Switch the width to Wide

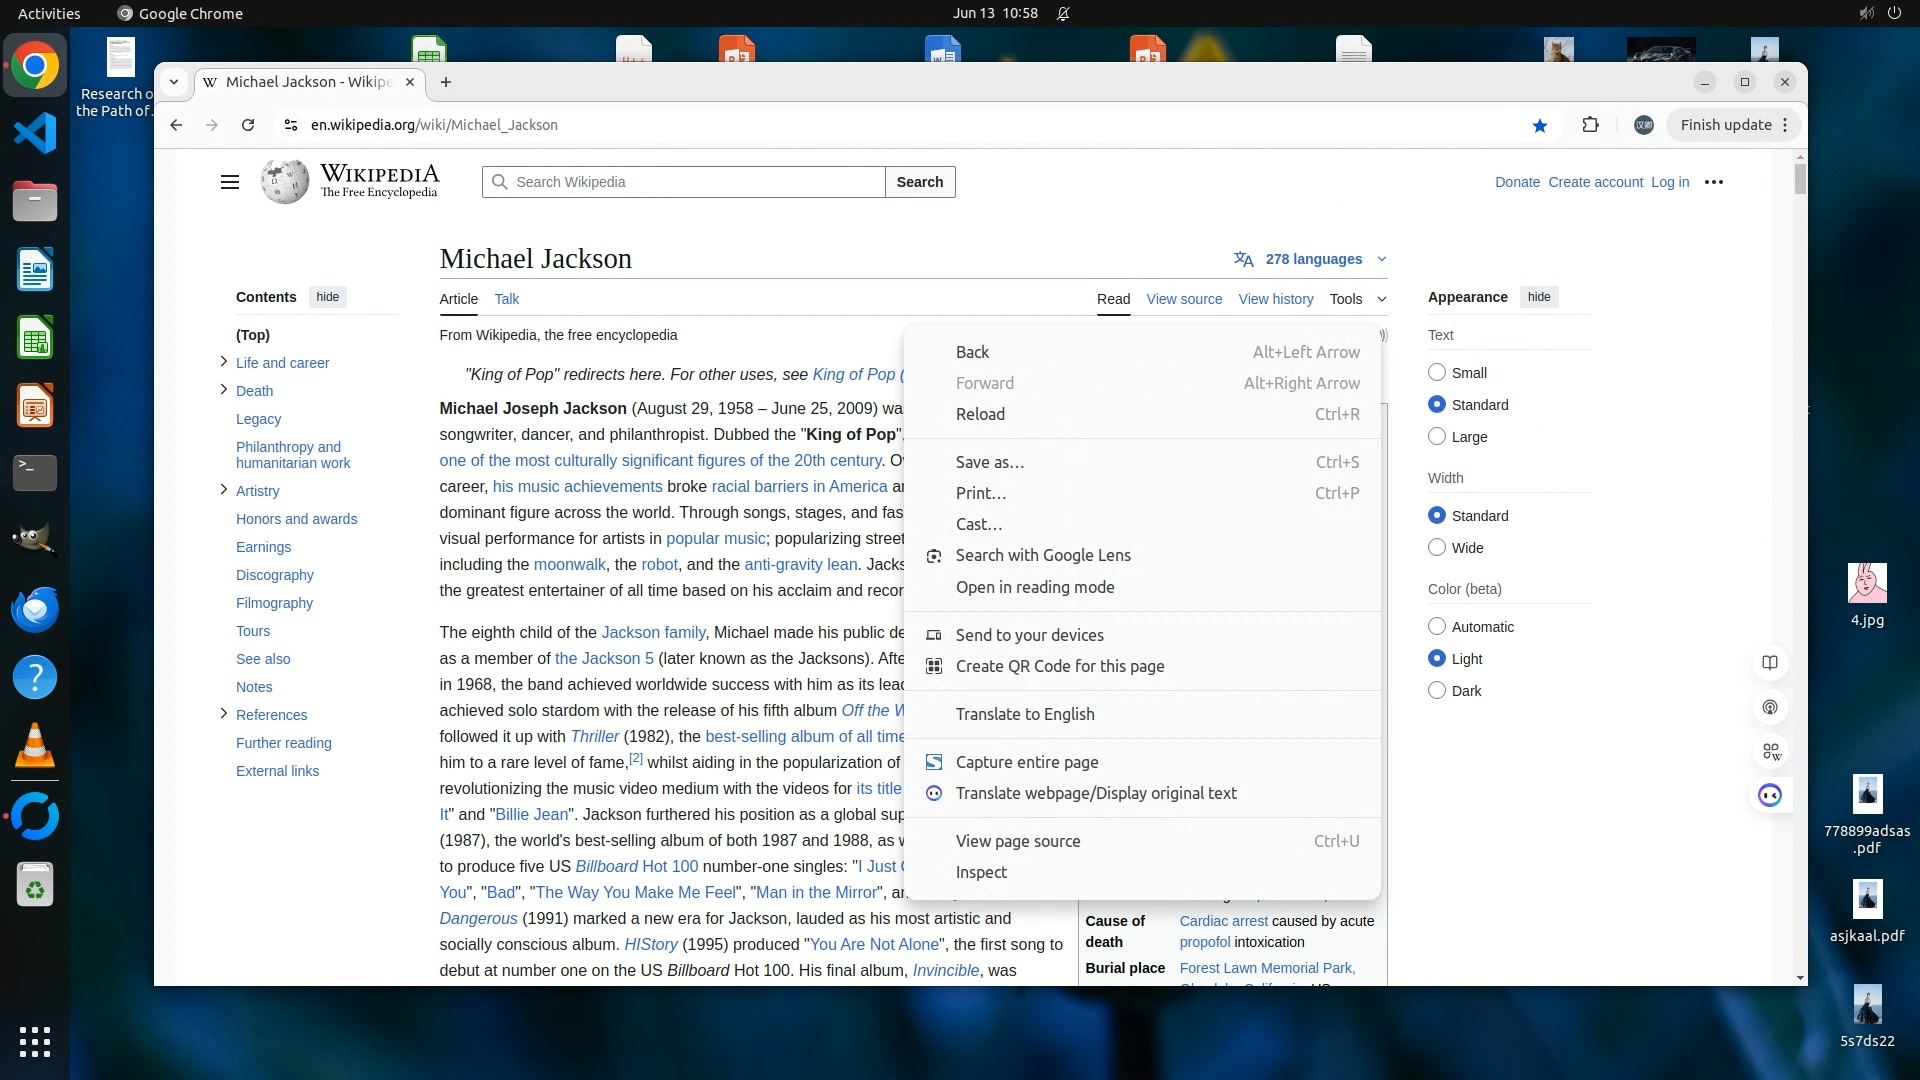point(1437,548)
